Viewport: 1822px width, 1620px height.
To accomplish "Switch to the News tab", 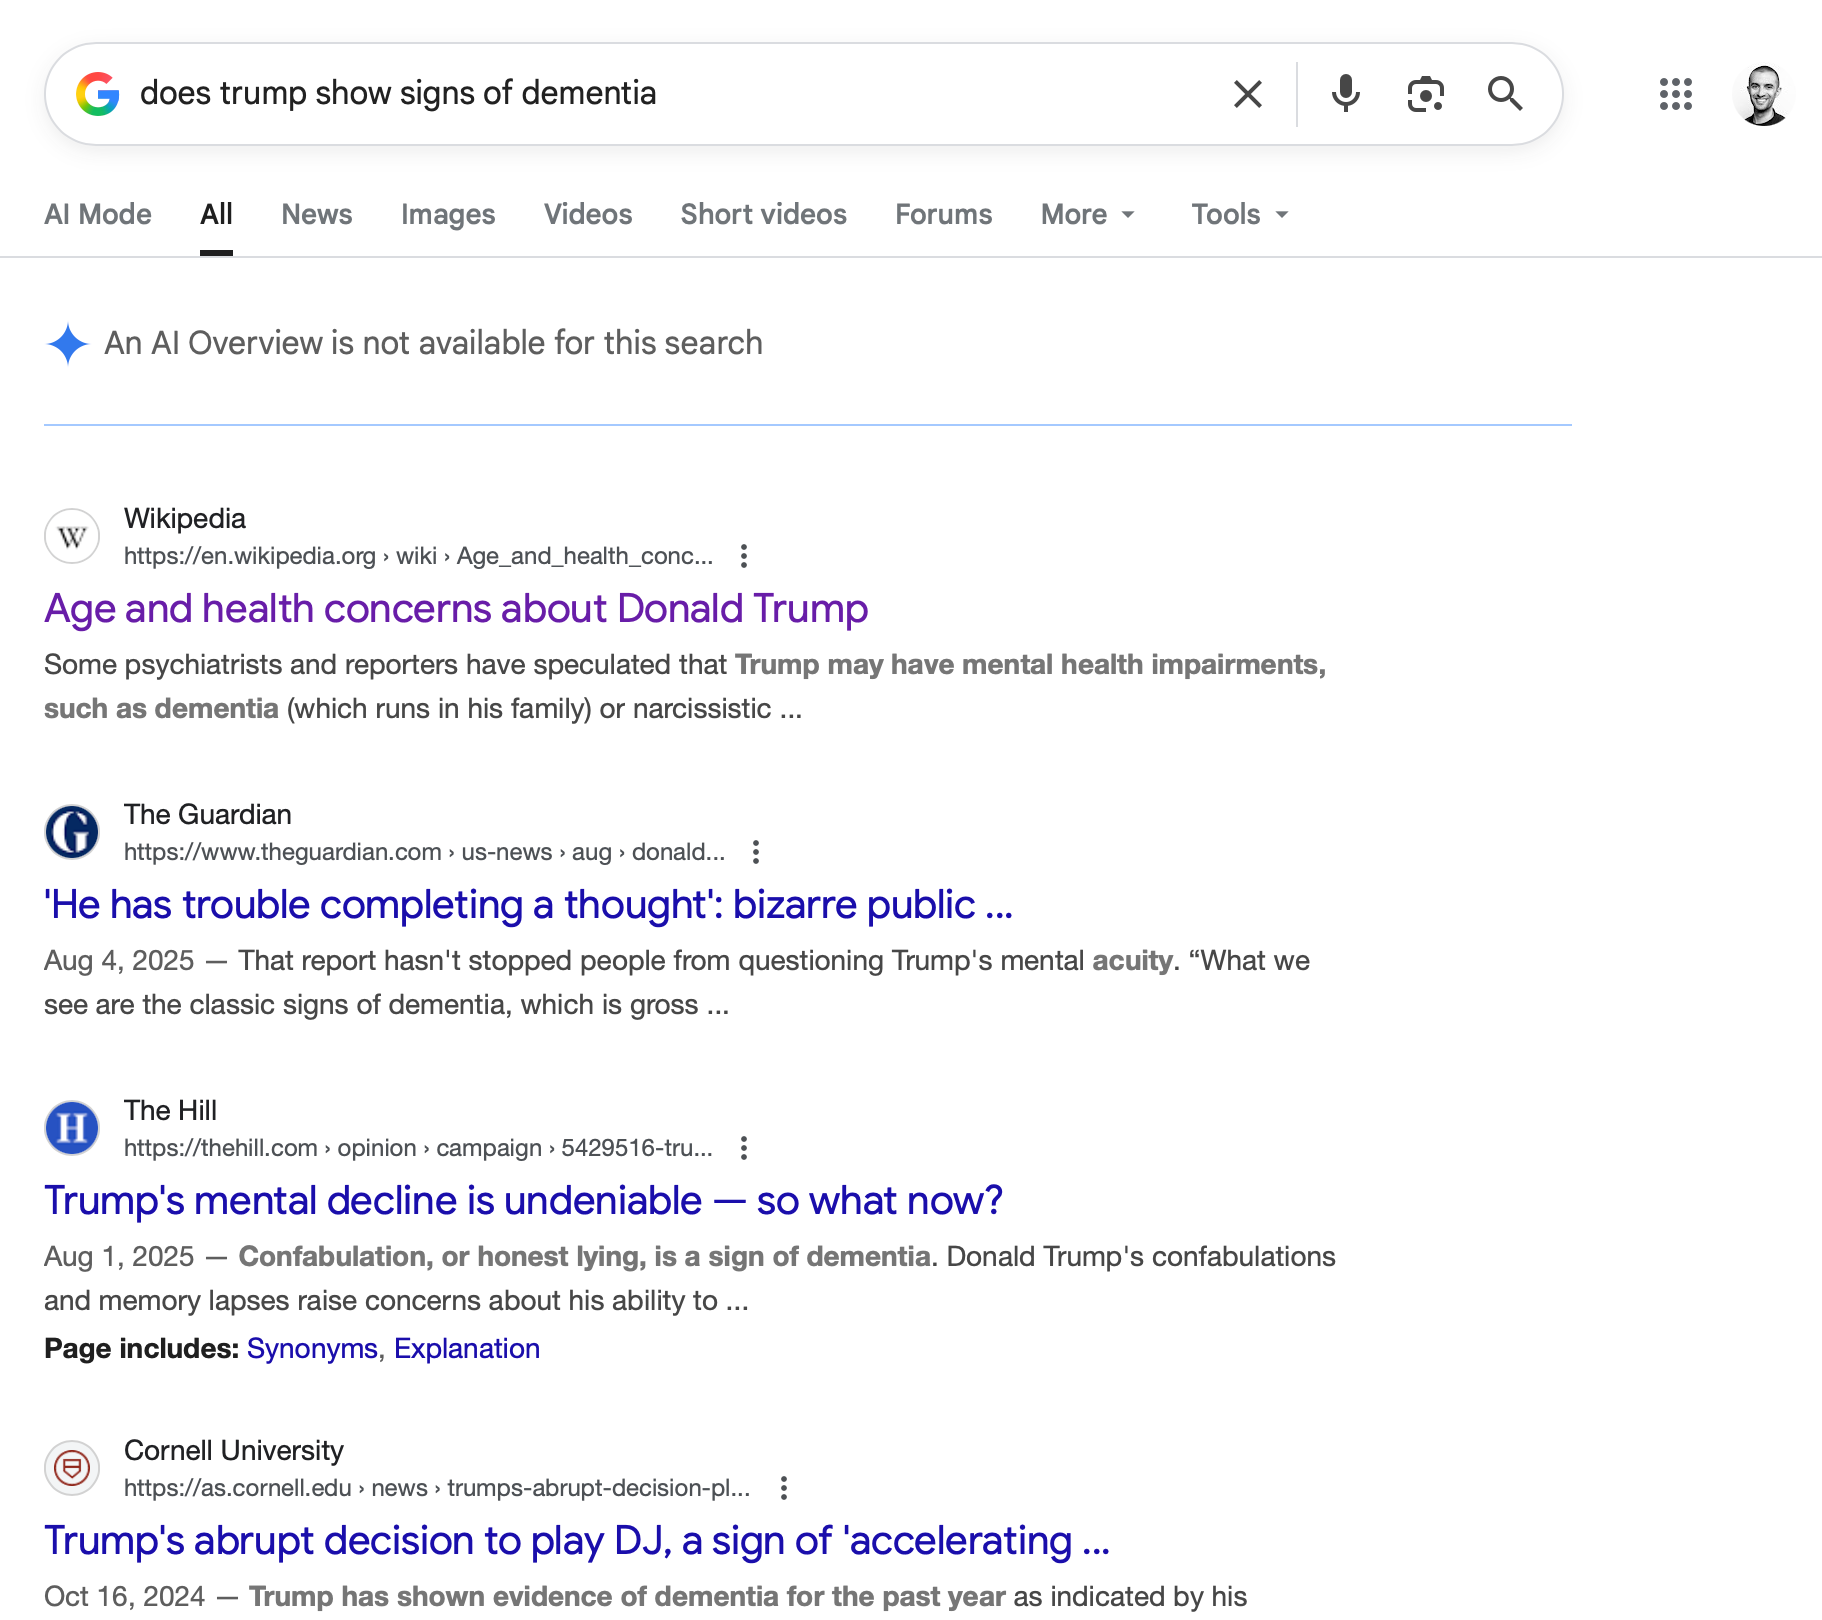I will [x=316, y=214].
